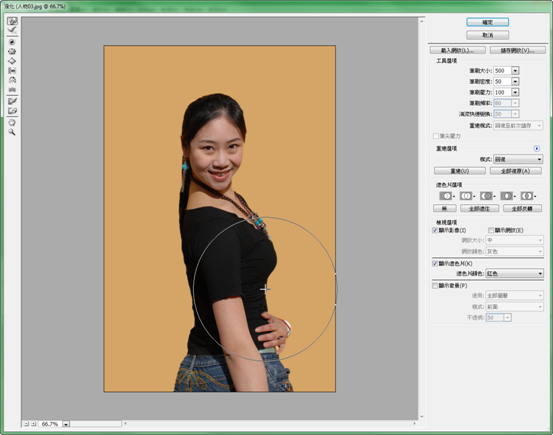Select the Hand tool
This screenshot has height=435, width=553.
tap(12, 123)
